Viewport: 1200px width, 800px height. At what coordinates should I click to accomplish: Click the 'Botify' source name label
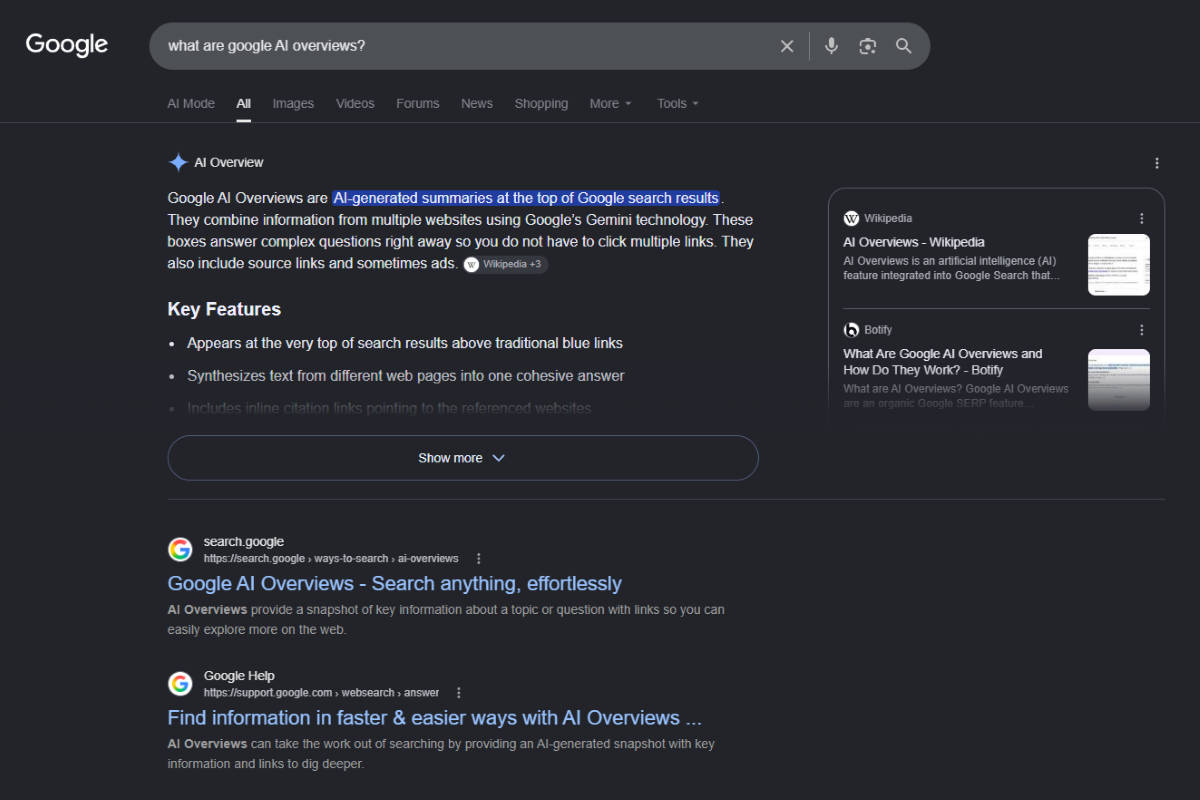click(878, 330)
